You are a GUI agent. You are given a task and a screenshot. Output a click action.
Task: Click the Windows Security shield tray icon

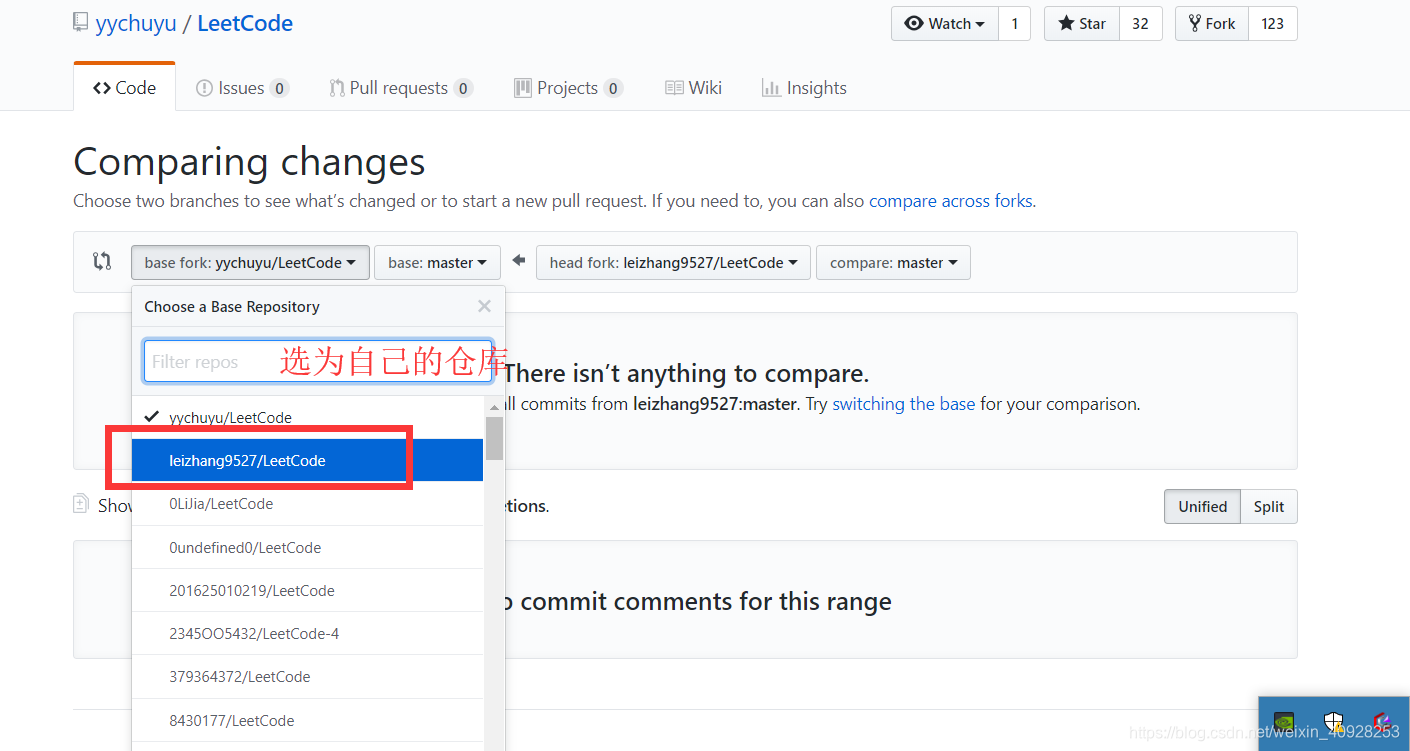1333,721
